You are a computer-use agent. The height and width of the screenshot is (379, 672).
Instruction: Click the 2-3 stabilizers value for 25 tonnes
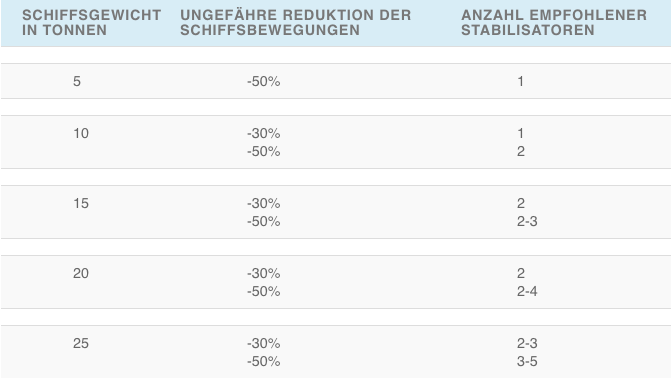click(527, 343)
